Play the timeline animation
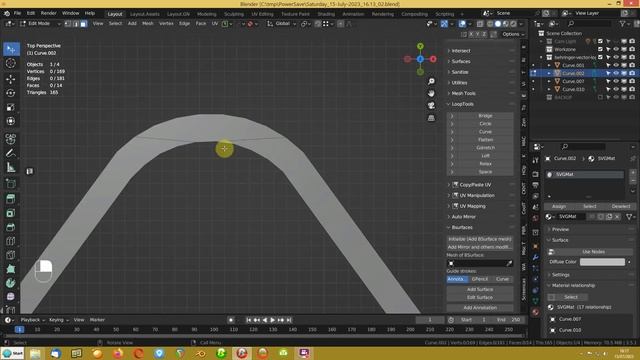640x360 pixels. coord(273,320)
